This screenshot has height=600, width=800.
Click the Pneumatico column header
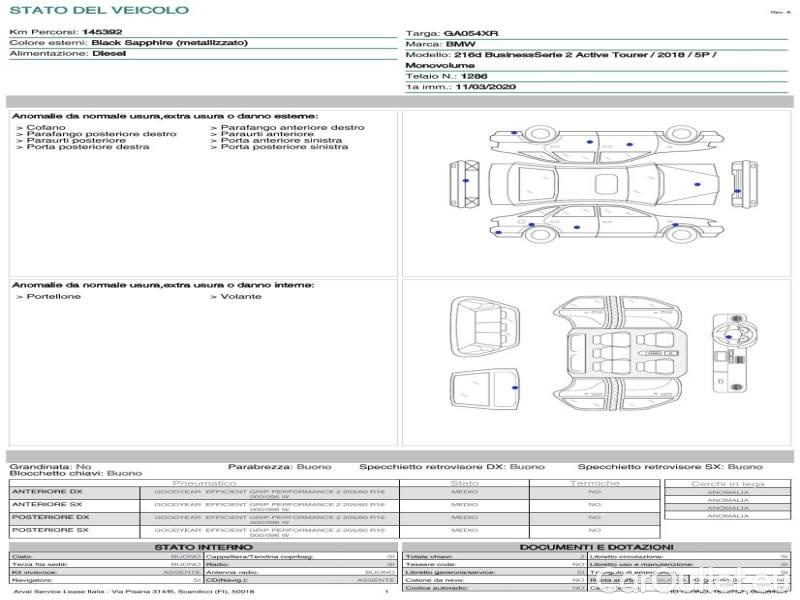pyautogui.click(x=205, y=483)
